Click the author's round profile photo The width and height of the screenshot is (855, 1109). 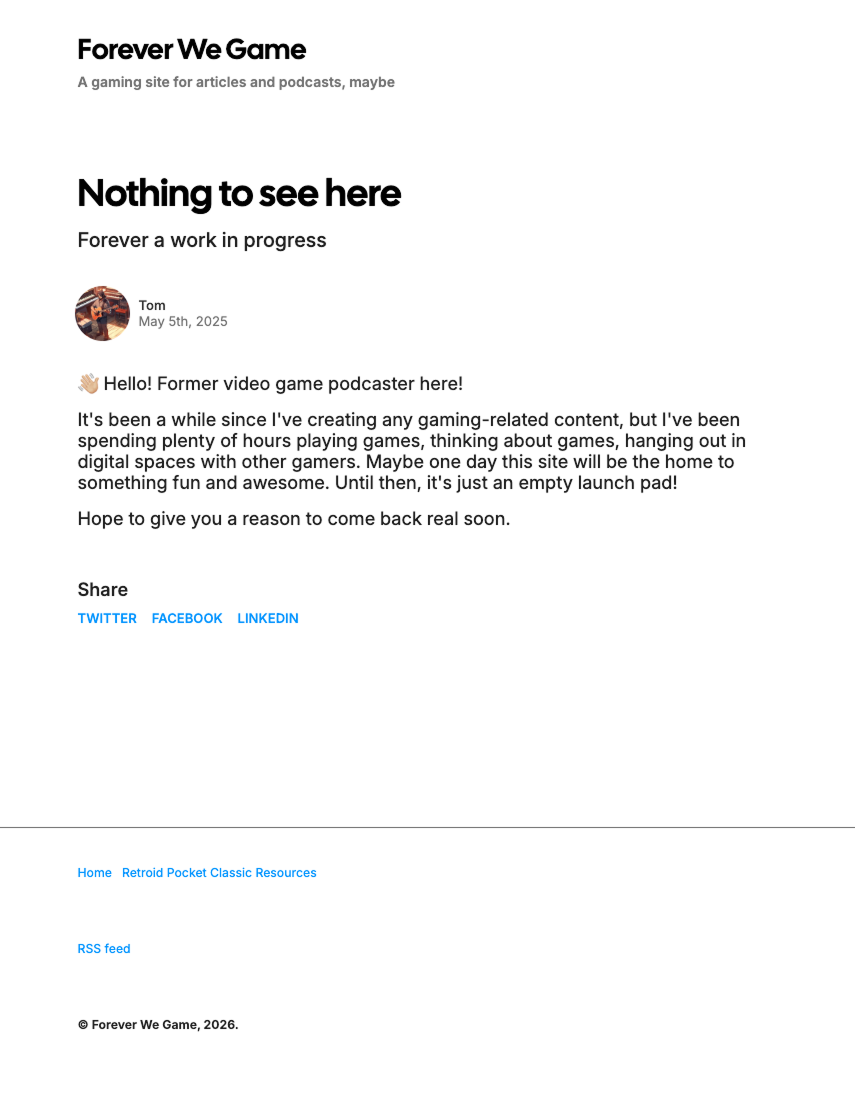coord(103,313)
